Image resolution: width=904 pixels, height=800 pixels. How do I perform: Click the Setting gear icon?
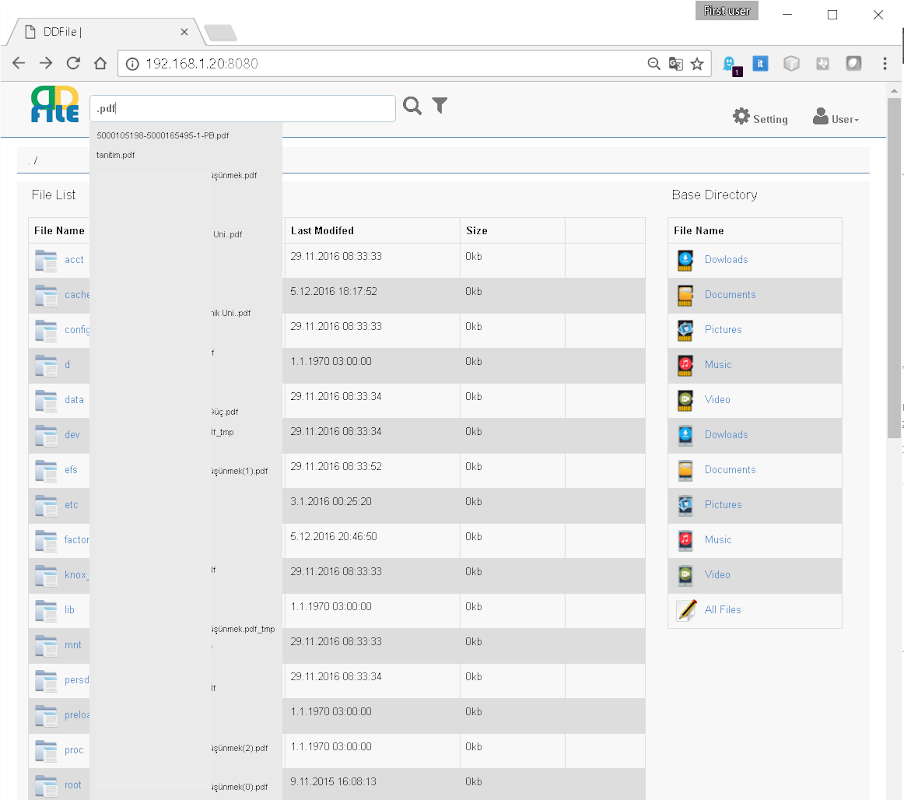741,117
